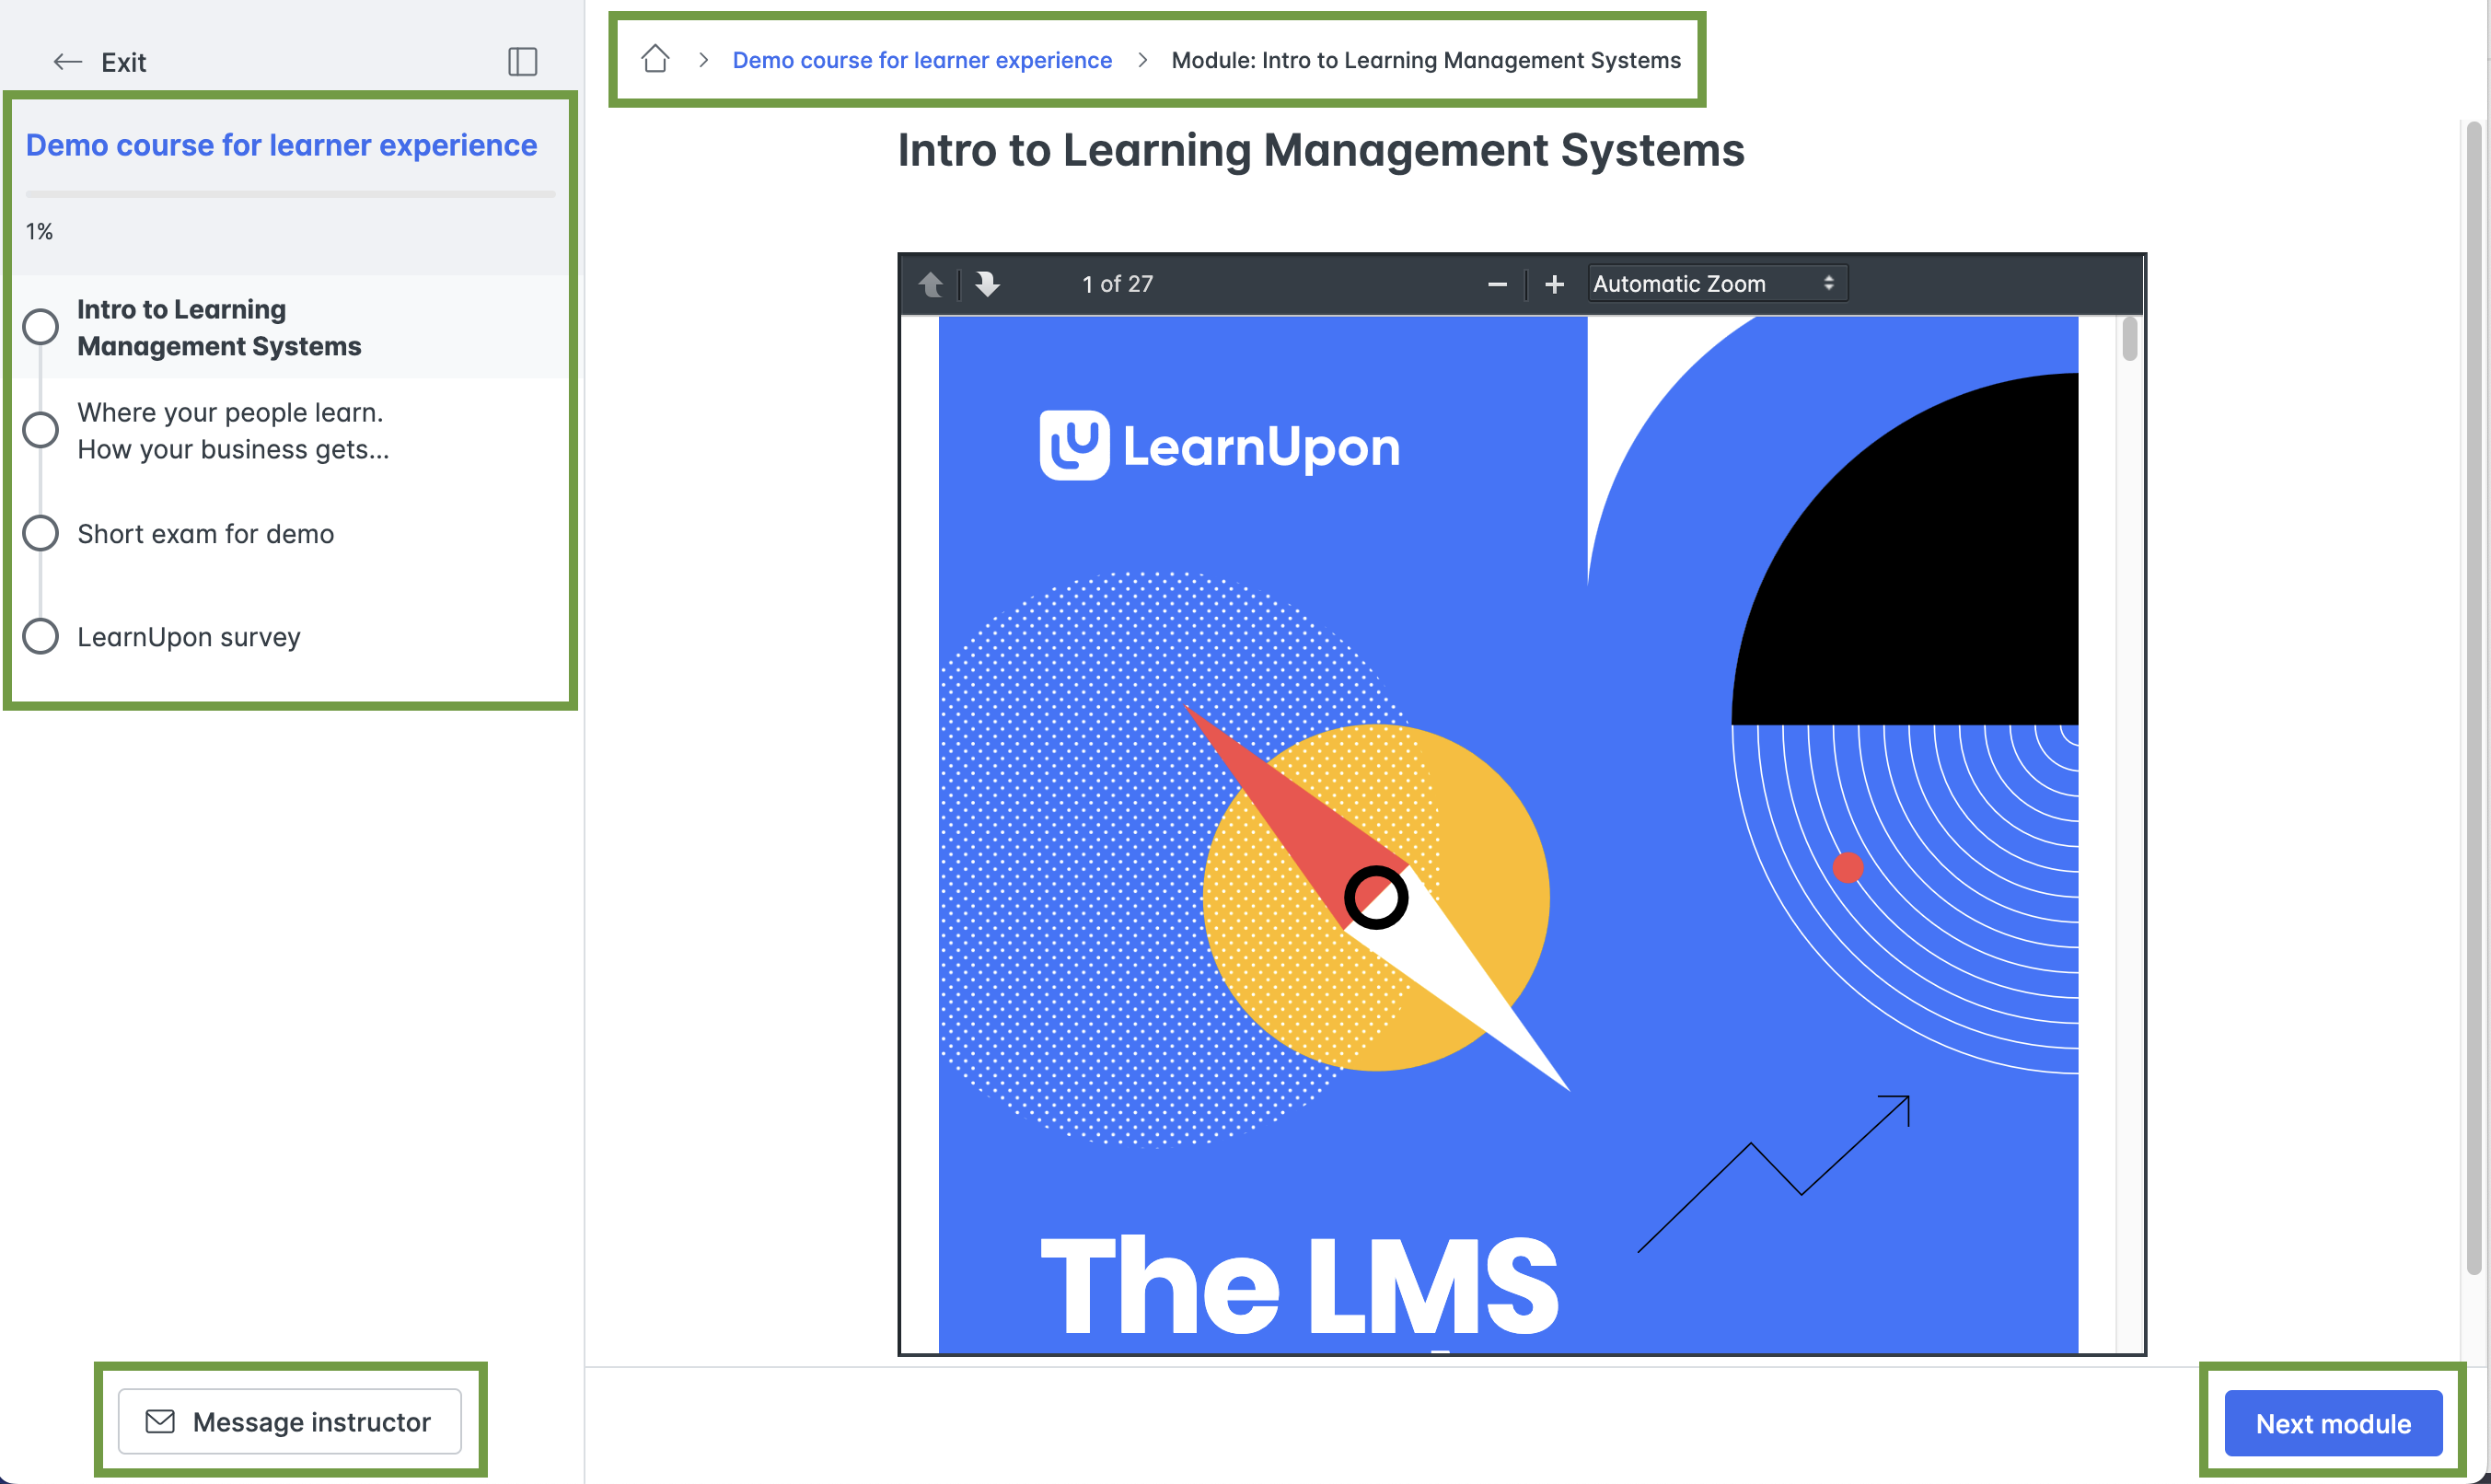The height and width of the screenshot is (1484, 2491).
Task: Select the Short exam for demo circle
Action: coord(40,532)
